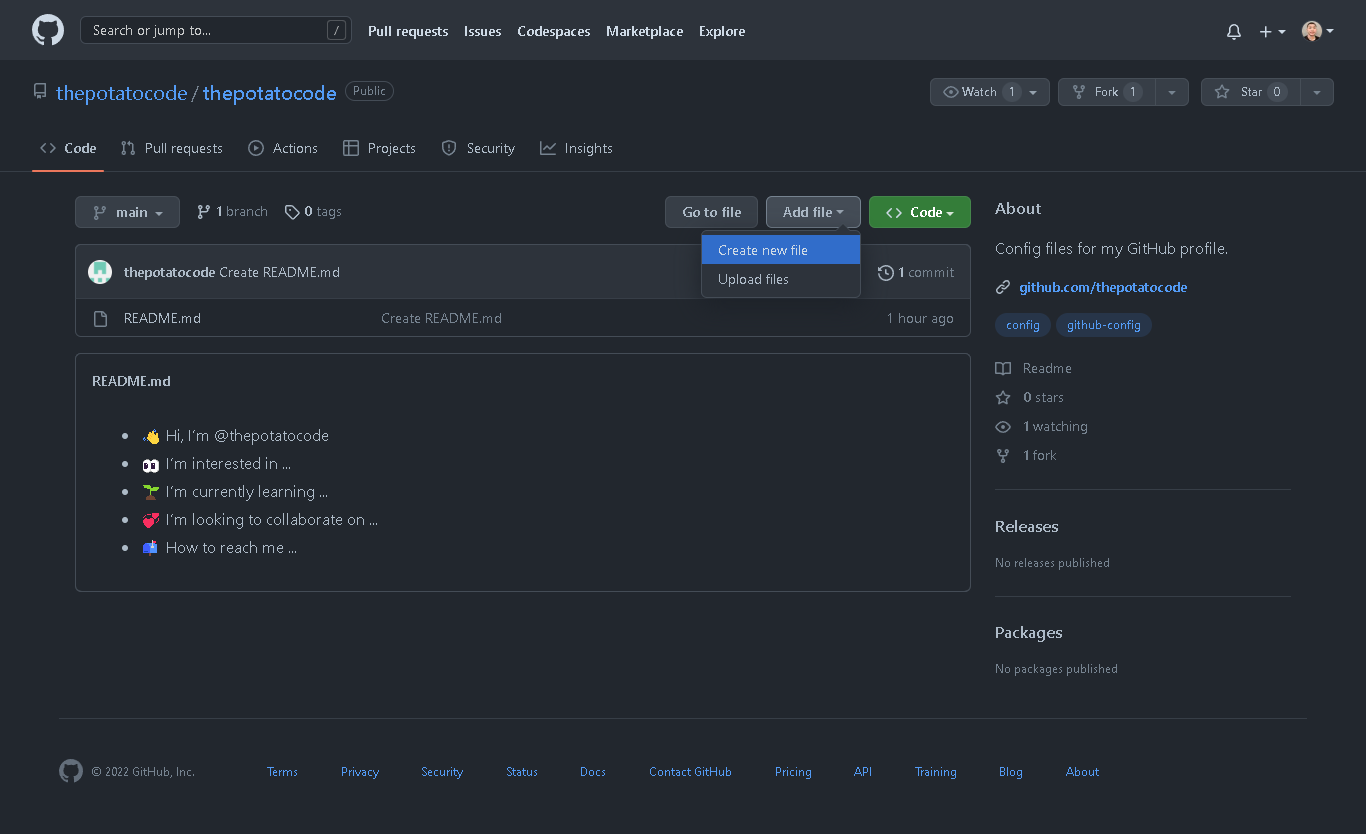Open the Contact GitHub footer link
Image resolution: width=1366 pixels, height=835 pixels.
(x=690, y=772)
